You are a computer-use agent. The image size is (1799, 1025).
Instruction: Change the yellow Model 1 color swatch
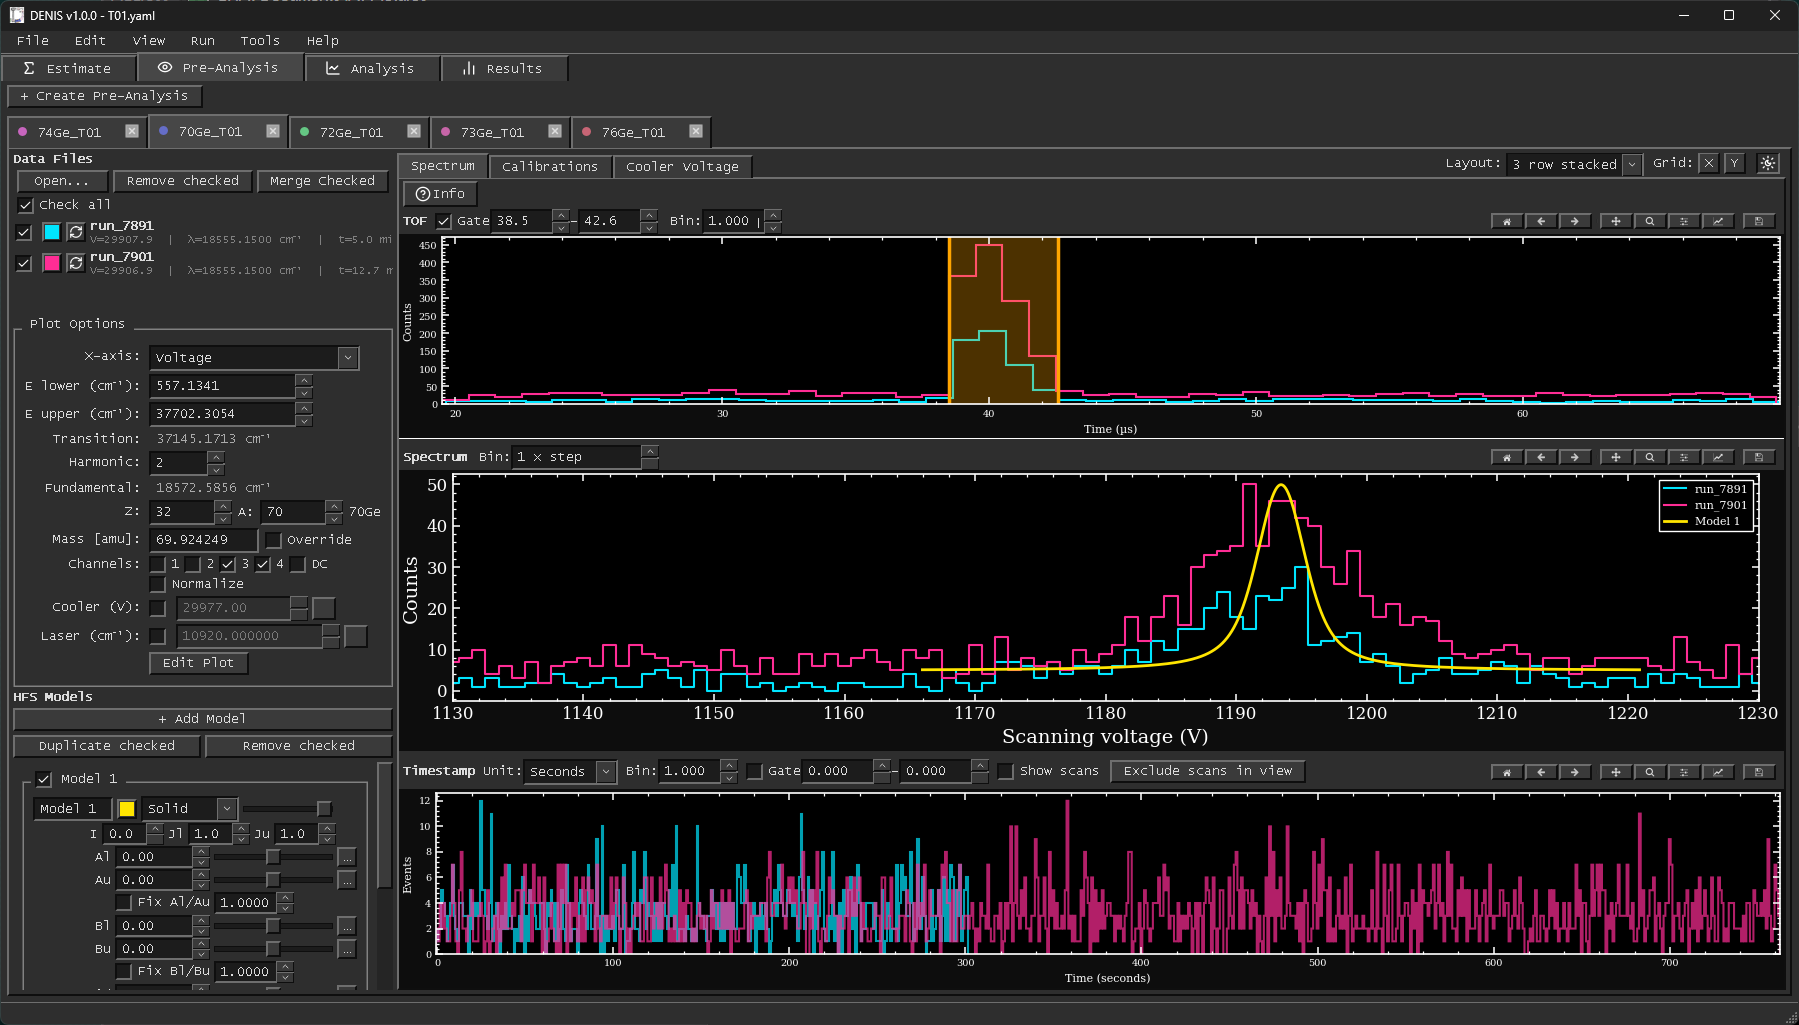[127, 808]
